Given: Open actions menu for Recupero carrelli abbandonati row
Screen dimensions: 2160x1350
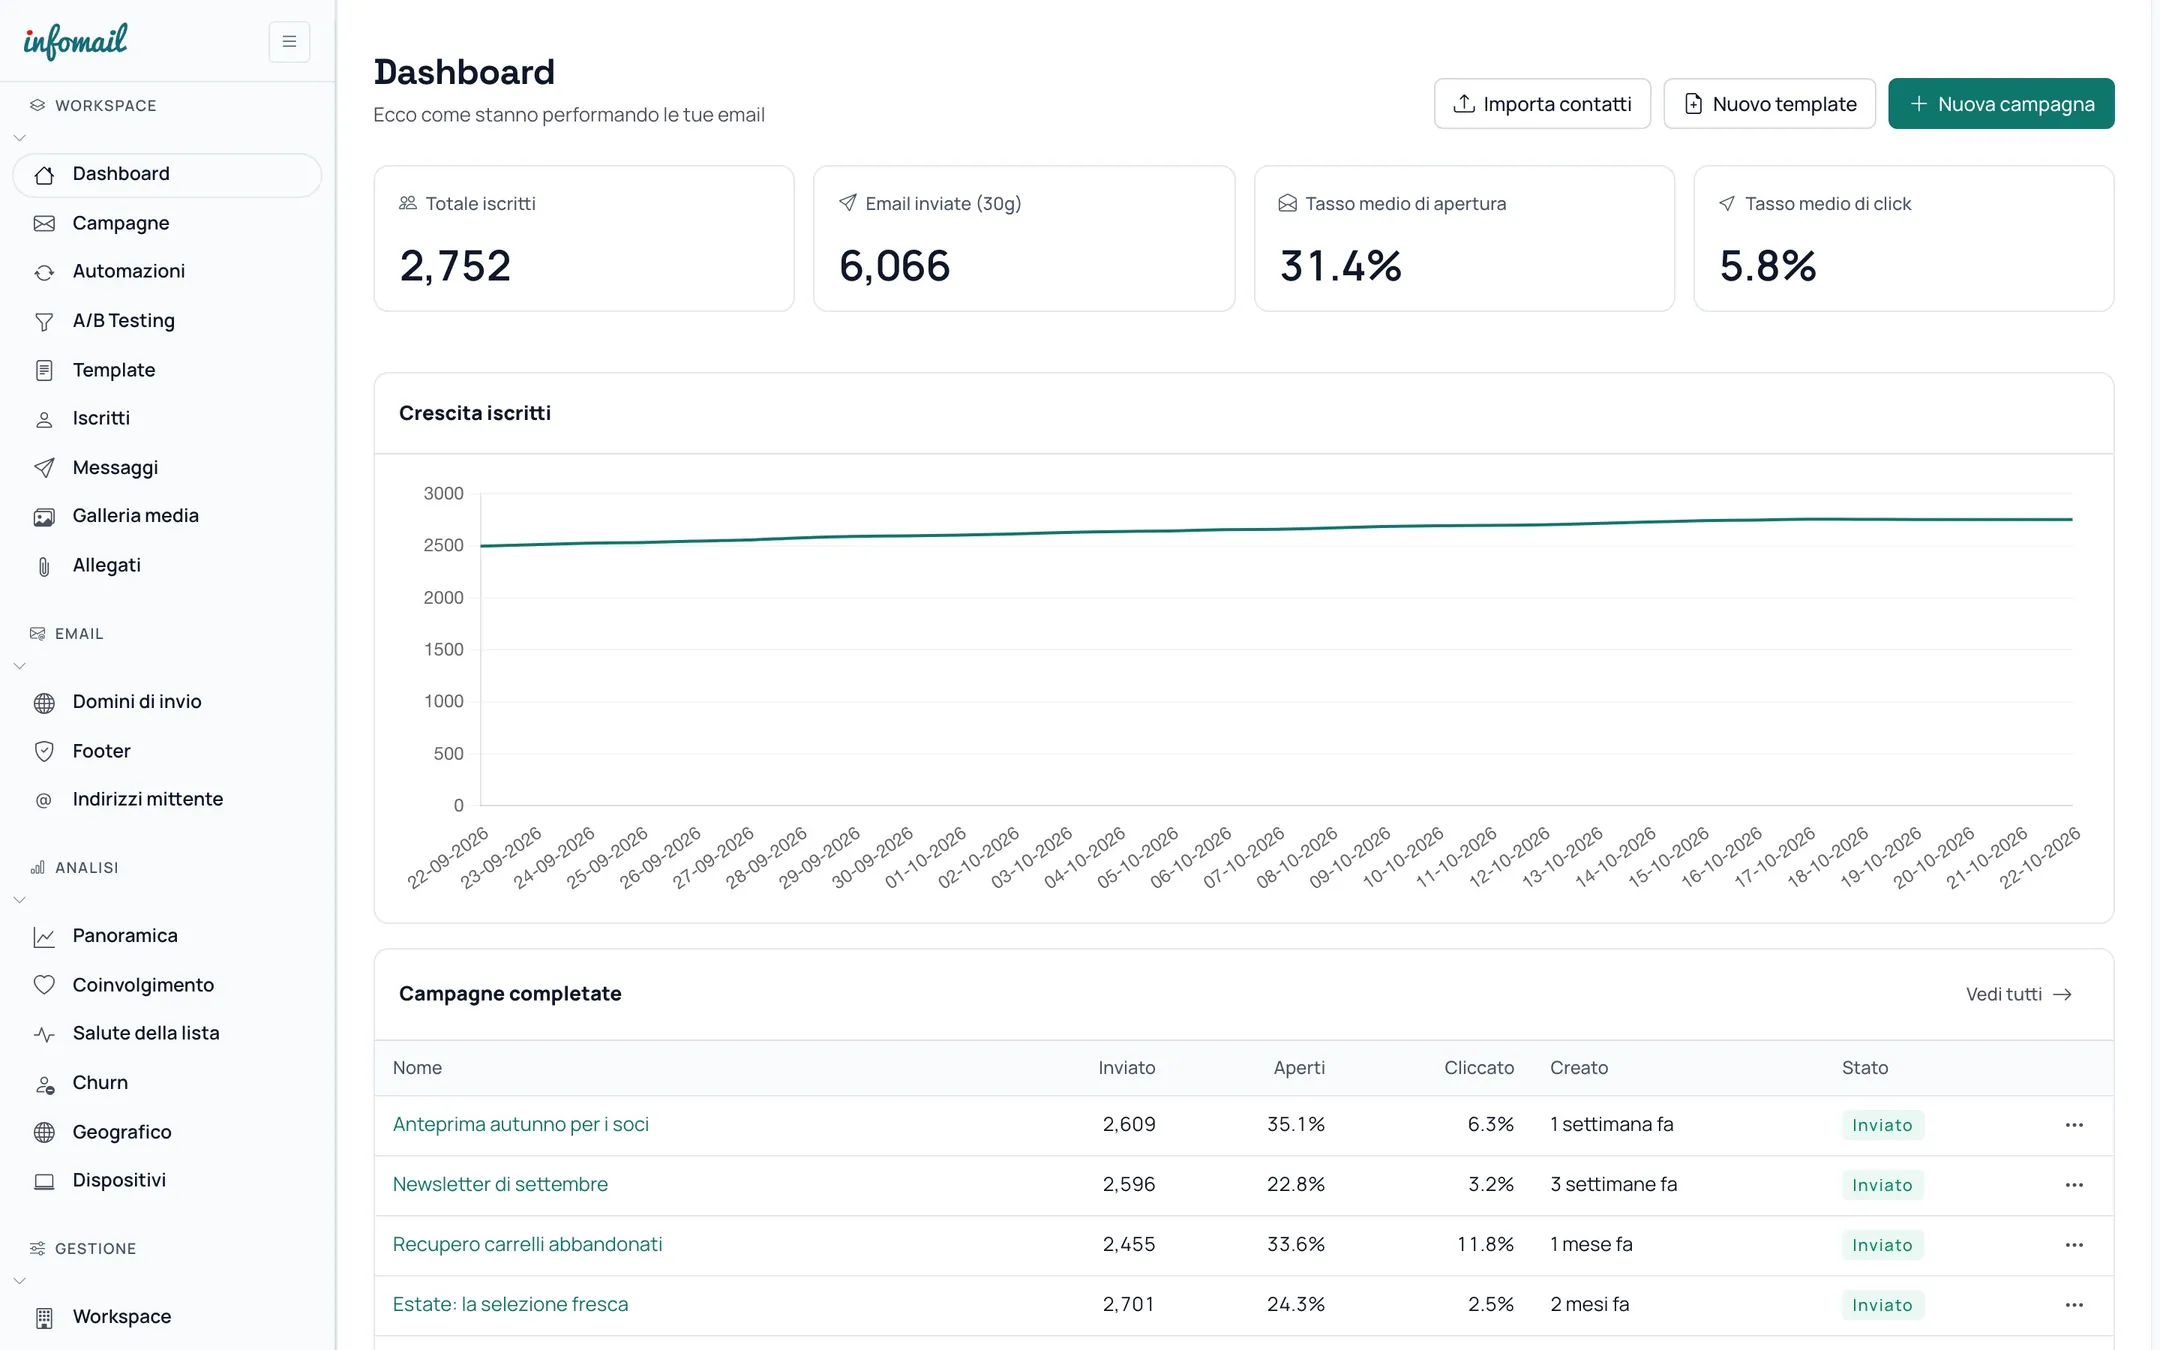Looking at the screenshot, I should click(2074, 1245).
